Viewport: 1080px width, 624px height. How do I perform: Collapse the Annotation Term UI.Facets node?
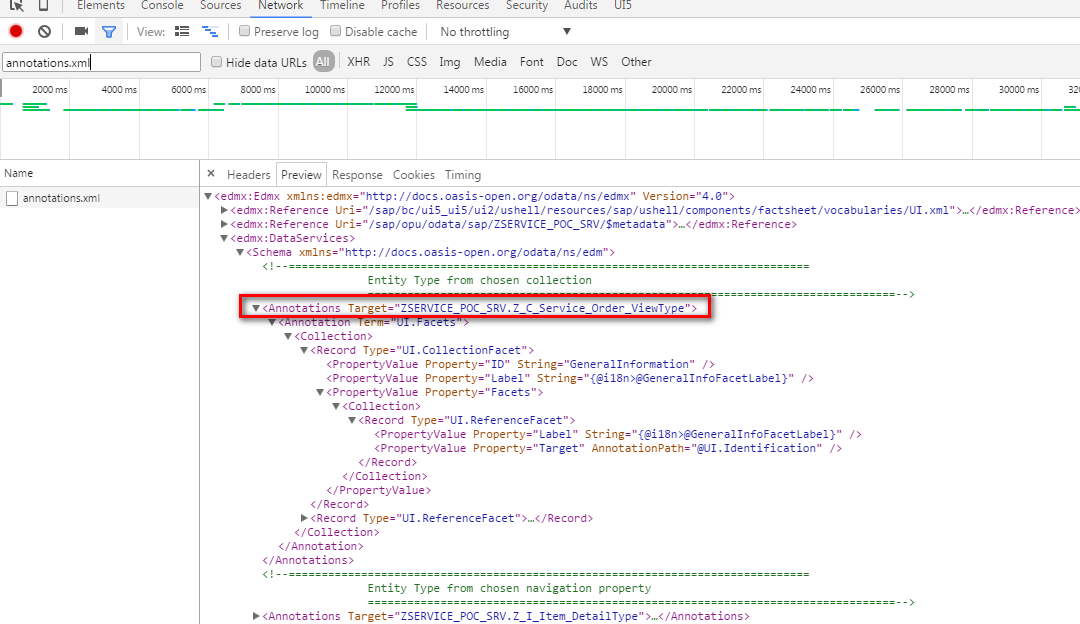click(x=272, y=322)
